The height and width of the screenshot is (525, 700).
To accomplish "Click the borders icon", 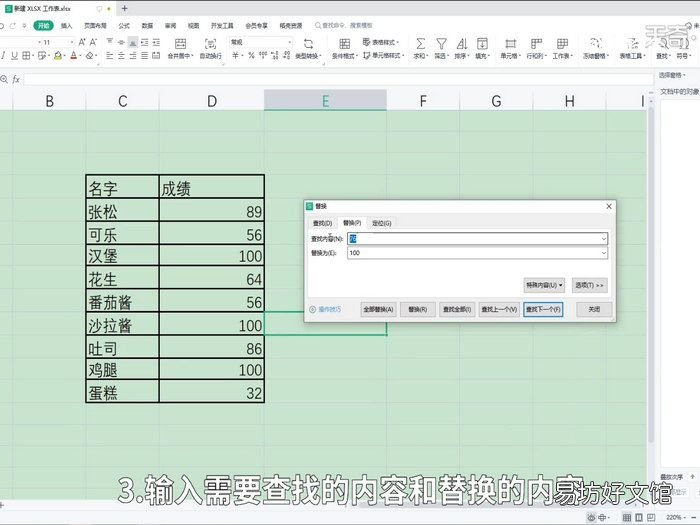I will [27, 56].
